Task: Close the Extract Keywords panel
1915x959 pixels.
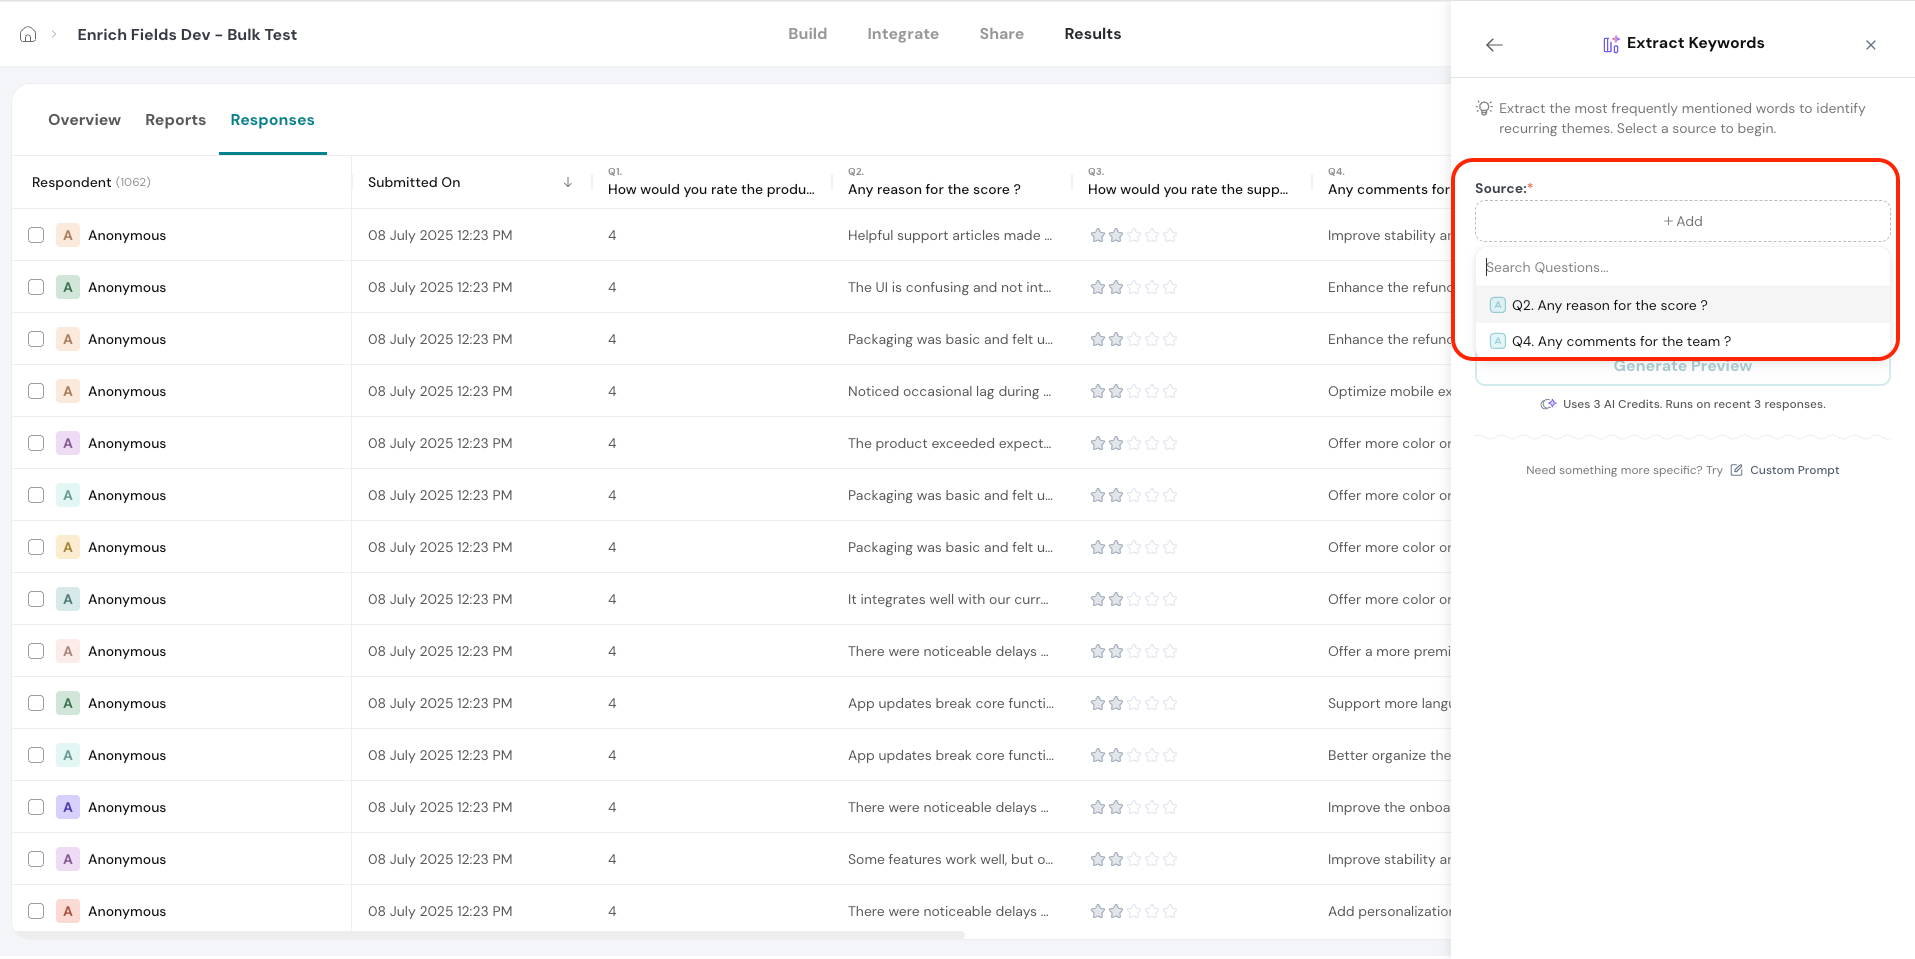Action: point(1870,45)
